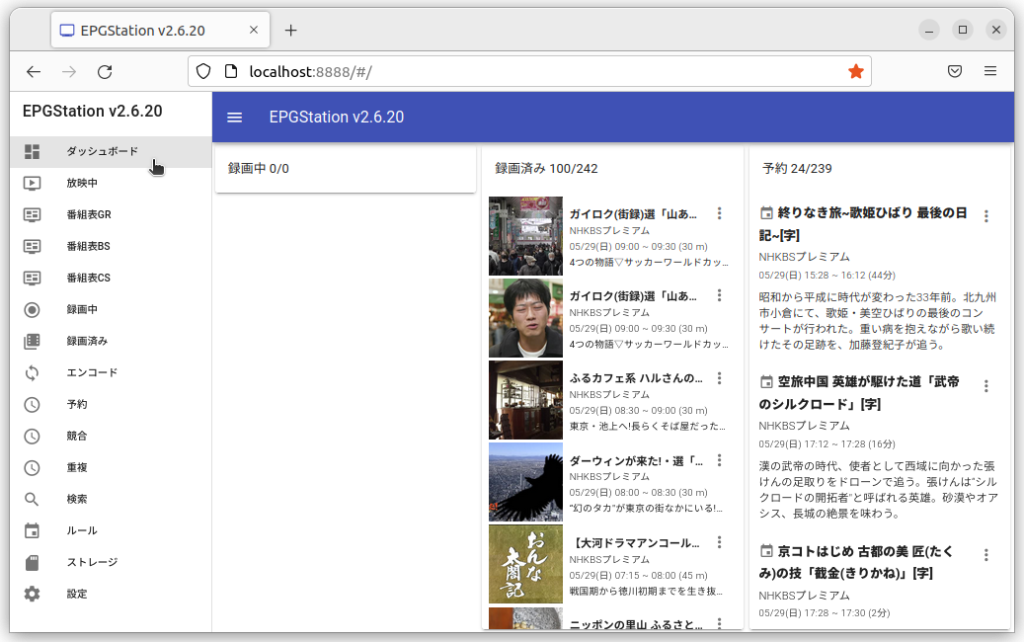Click the tracking protection shield icon
1024x642 pixels.
203,71
